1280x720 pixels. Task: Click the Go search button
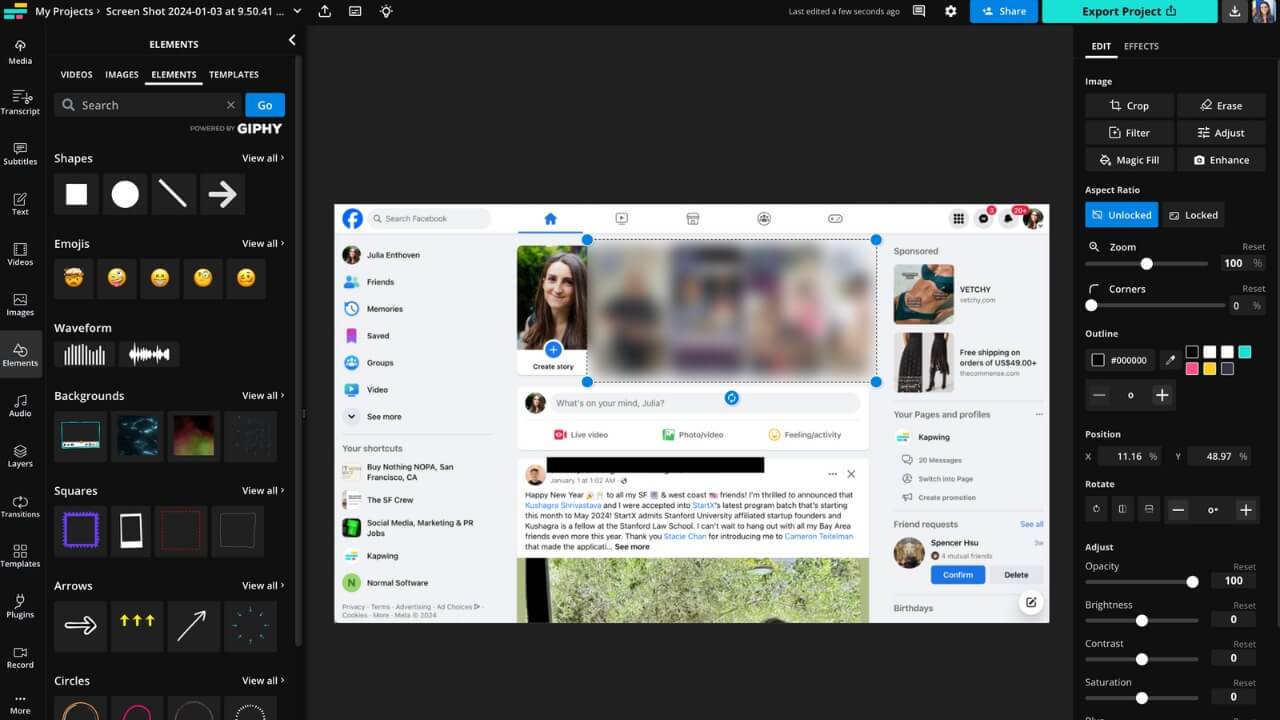point(265,105)
